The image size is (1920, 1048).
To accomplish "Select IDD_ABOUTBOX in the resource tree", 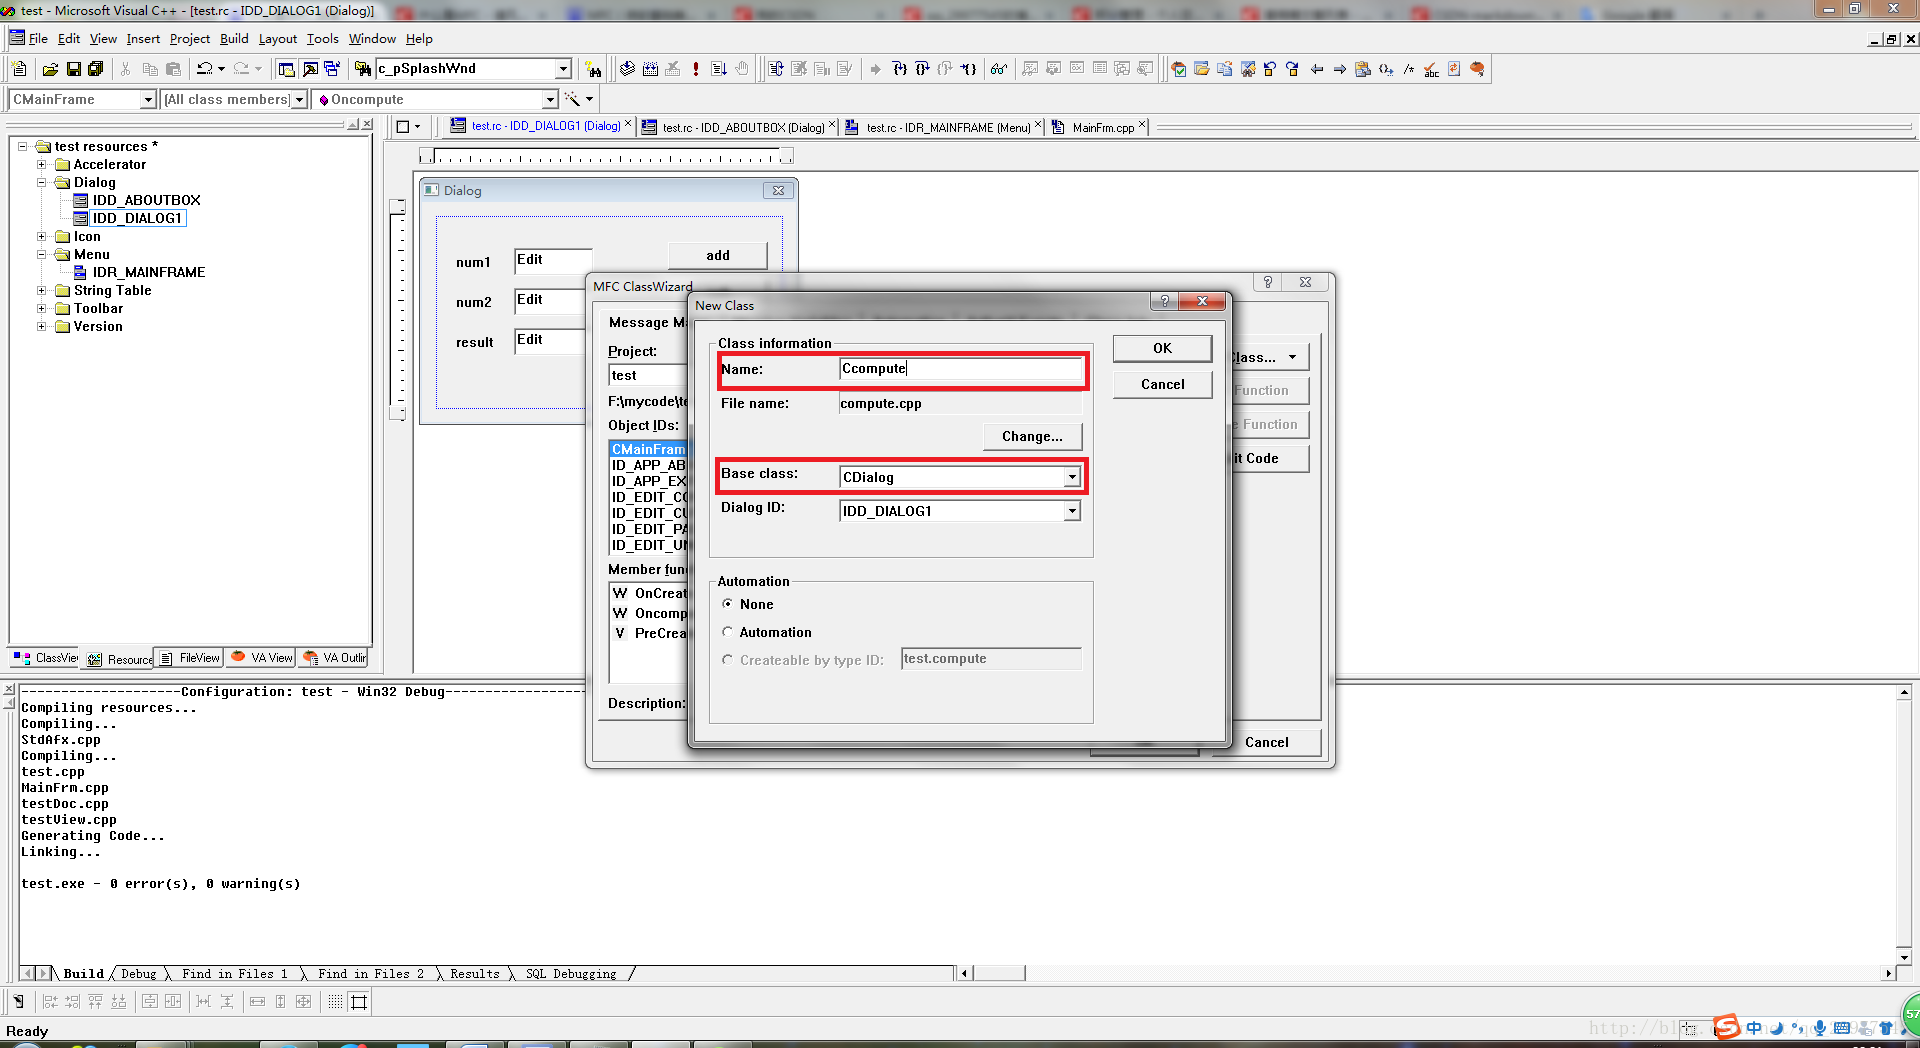I will [x=146, y=200].
